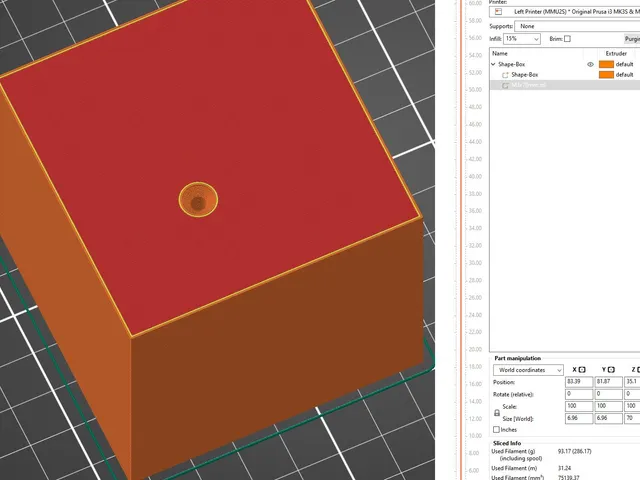Enable the Inches checkbox

(496, 430)
